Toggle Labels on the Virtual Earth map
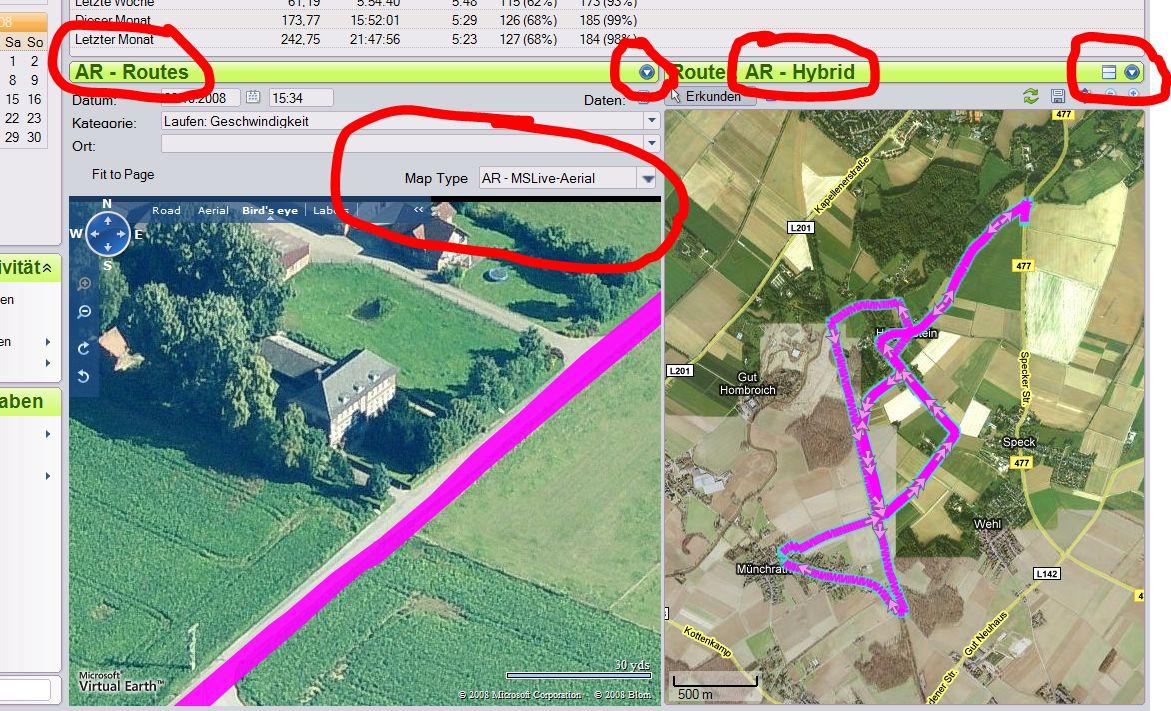The width and height of the screenshot is (1171, 711). point(330,211)
